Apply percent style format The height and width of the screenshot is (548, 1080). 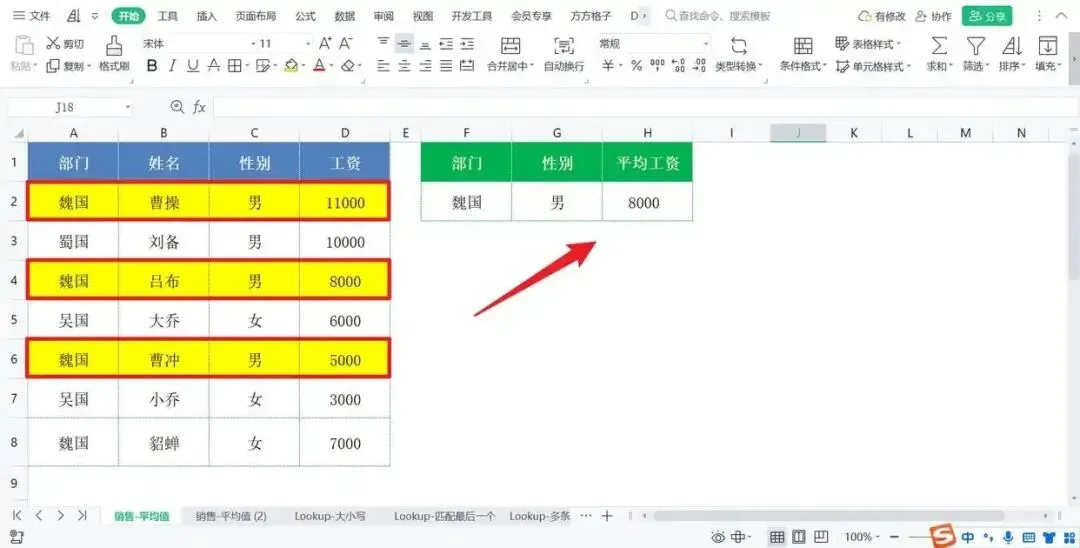(636, 65)
